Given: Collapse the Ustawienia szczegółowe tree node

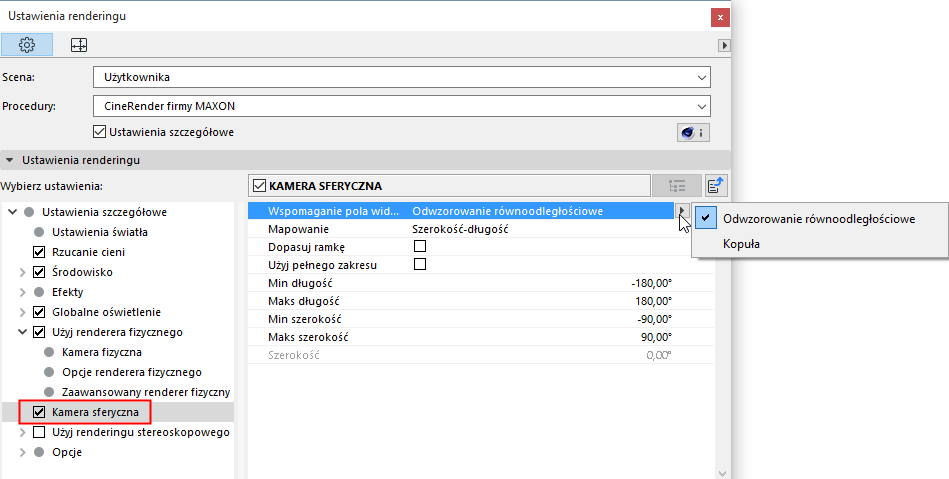Looking at the screenshot, I should 12,212.
